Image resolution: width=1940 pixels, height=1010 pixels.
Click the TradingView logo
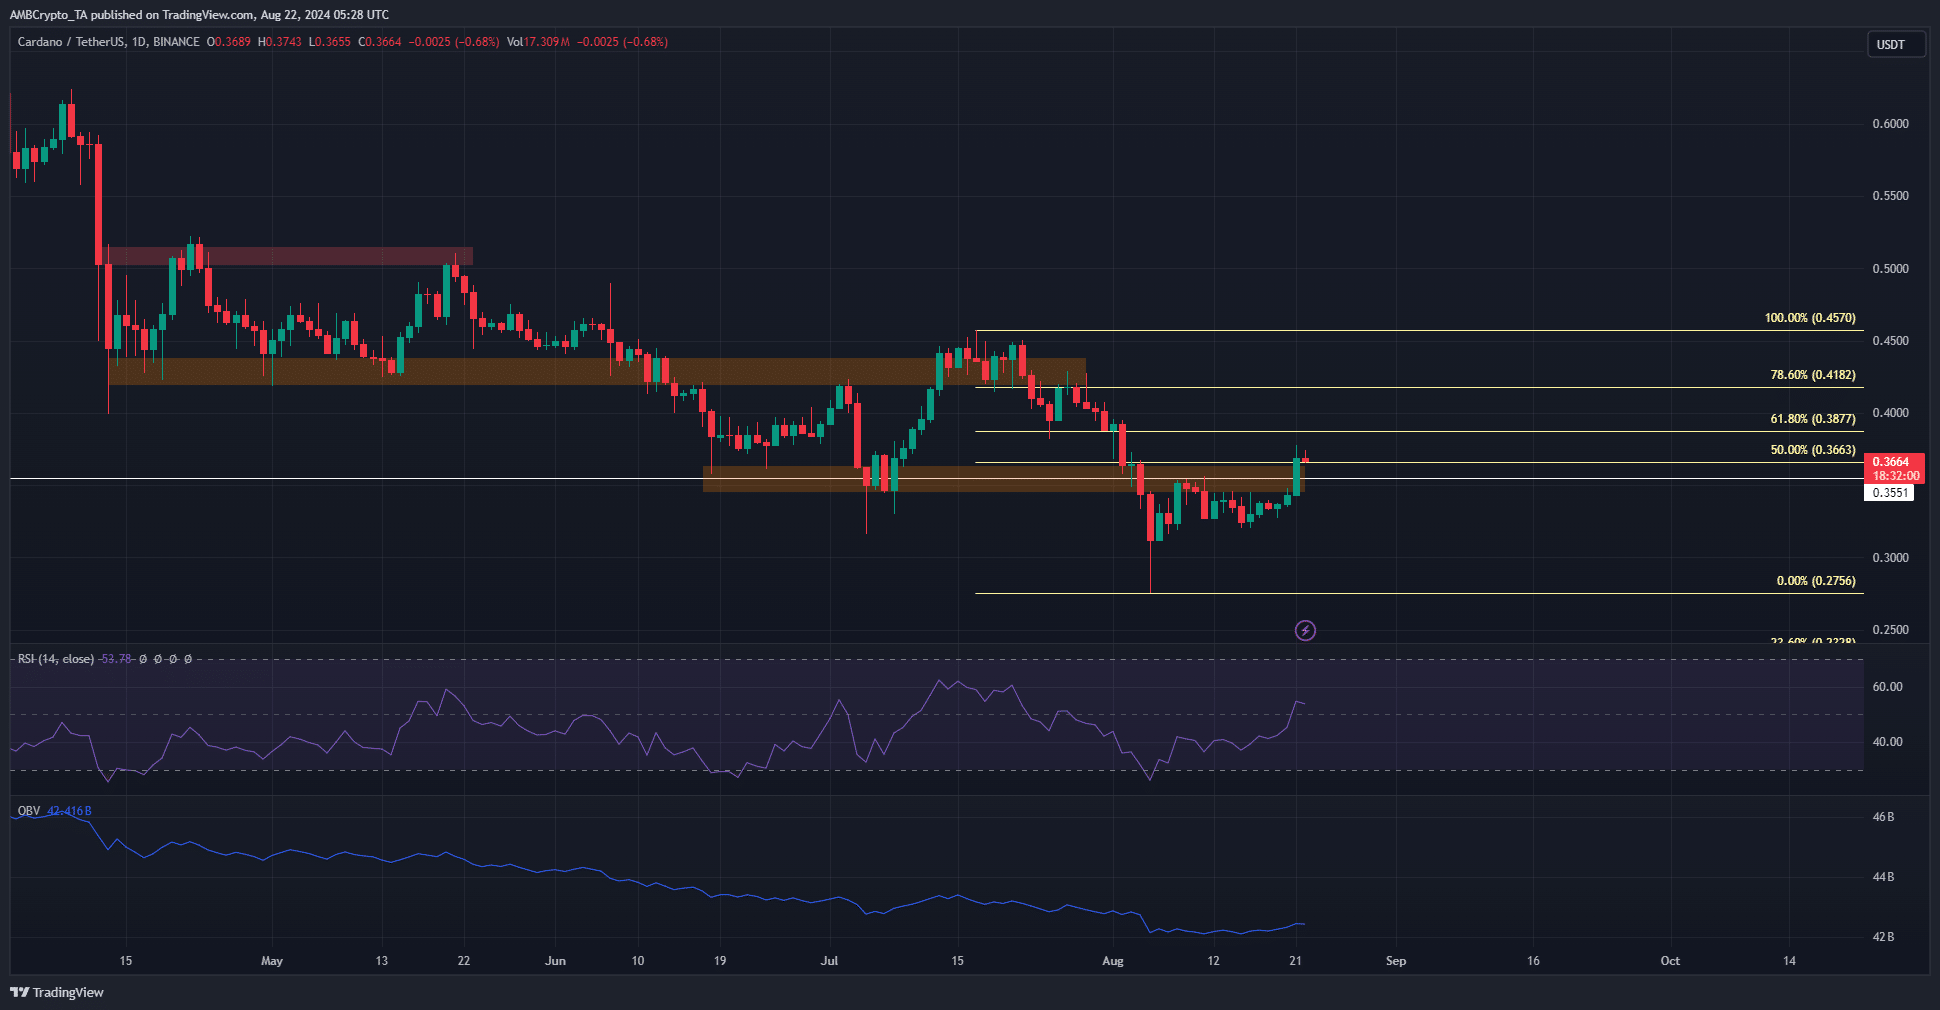57,992
